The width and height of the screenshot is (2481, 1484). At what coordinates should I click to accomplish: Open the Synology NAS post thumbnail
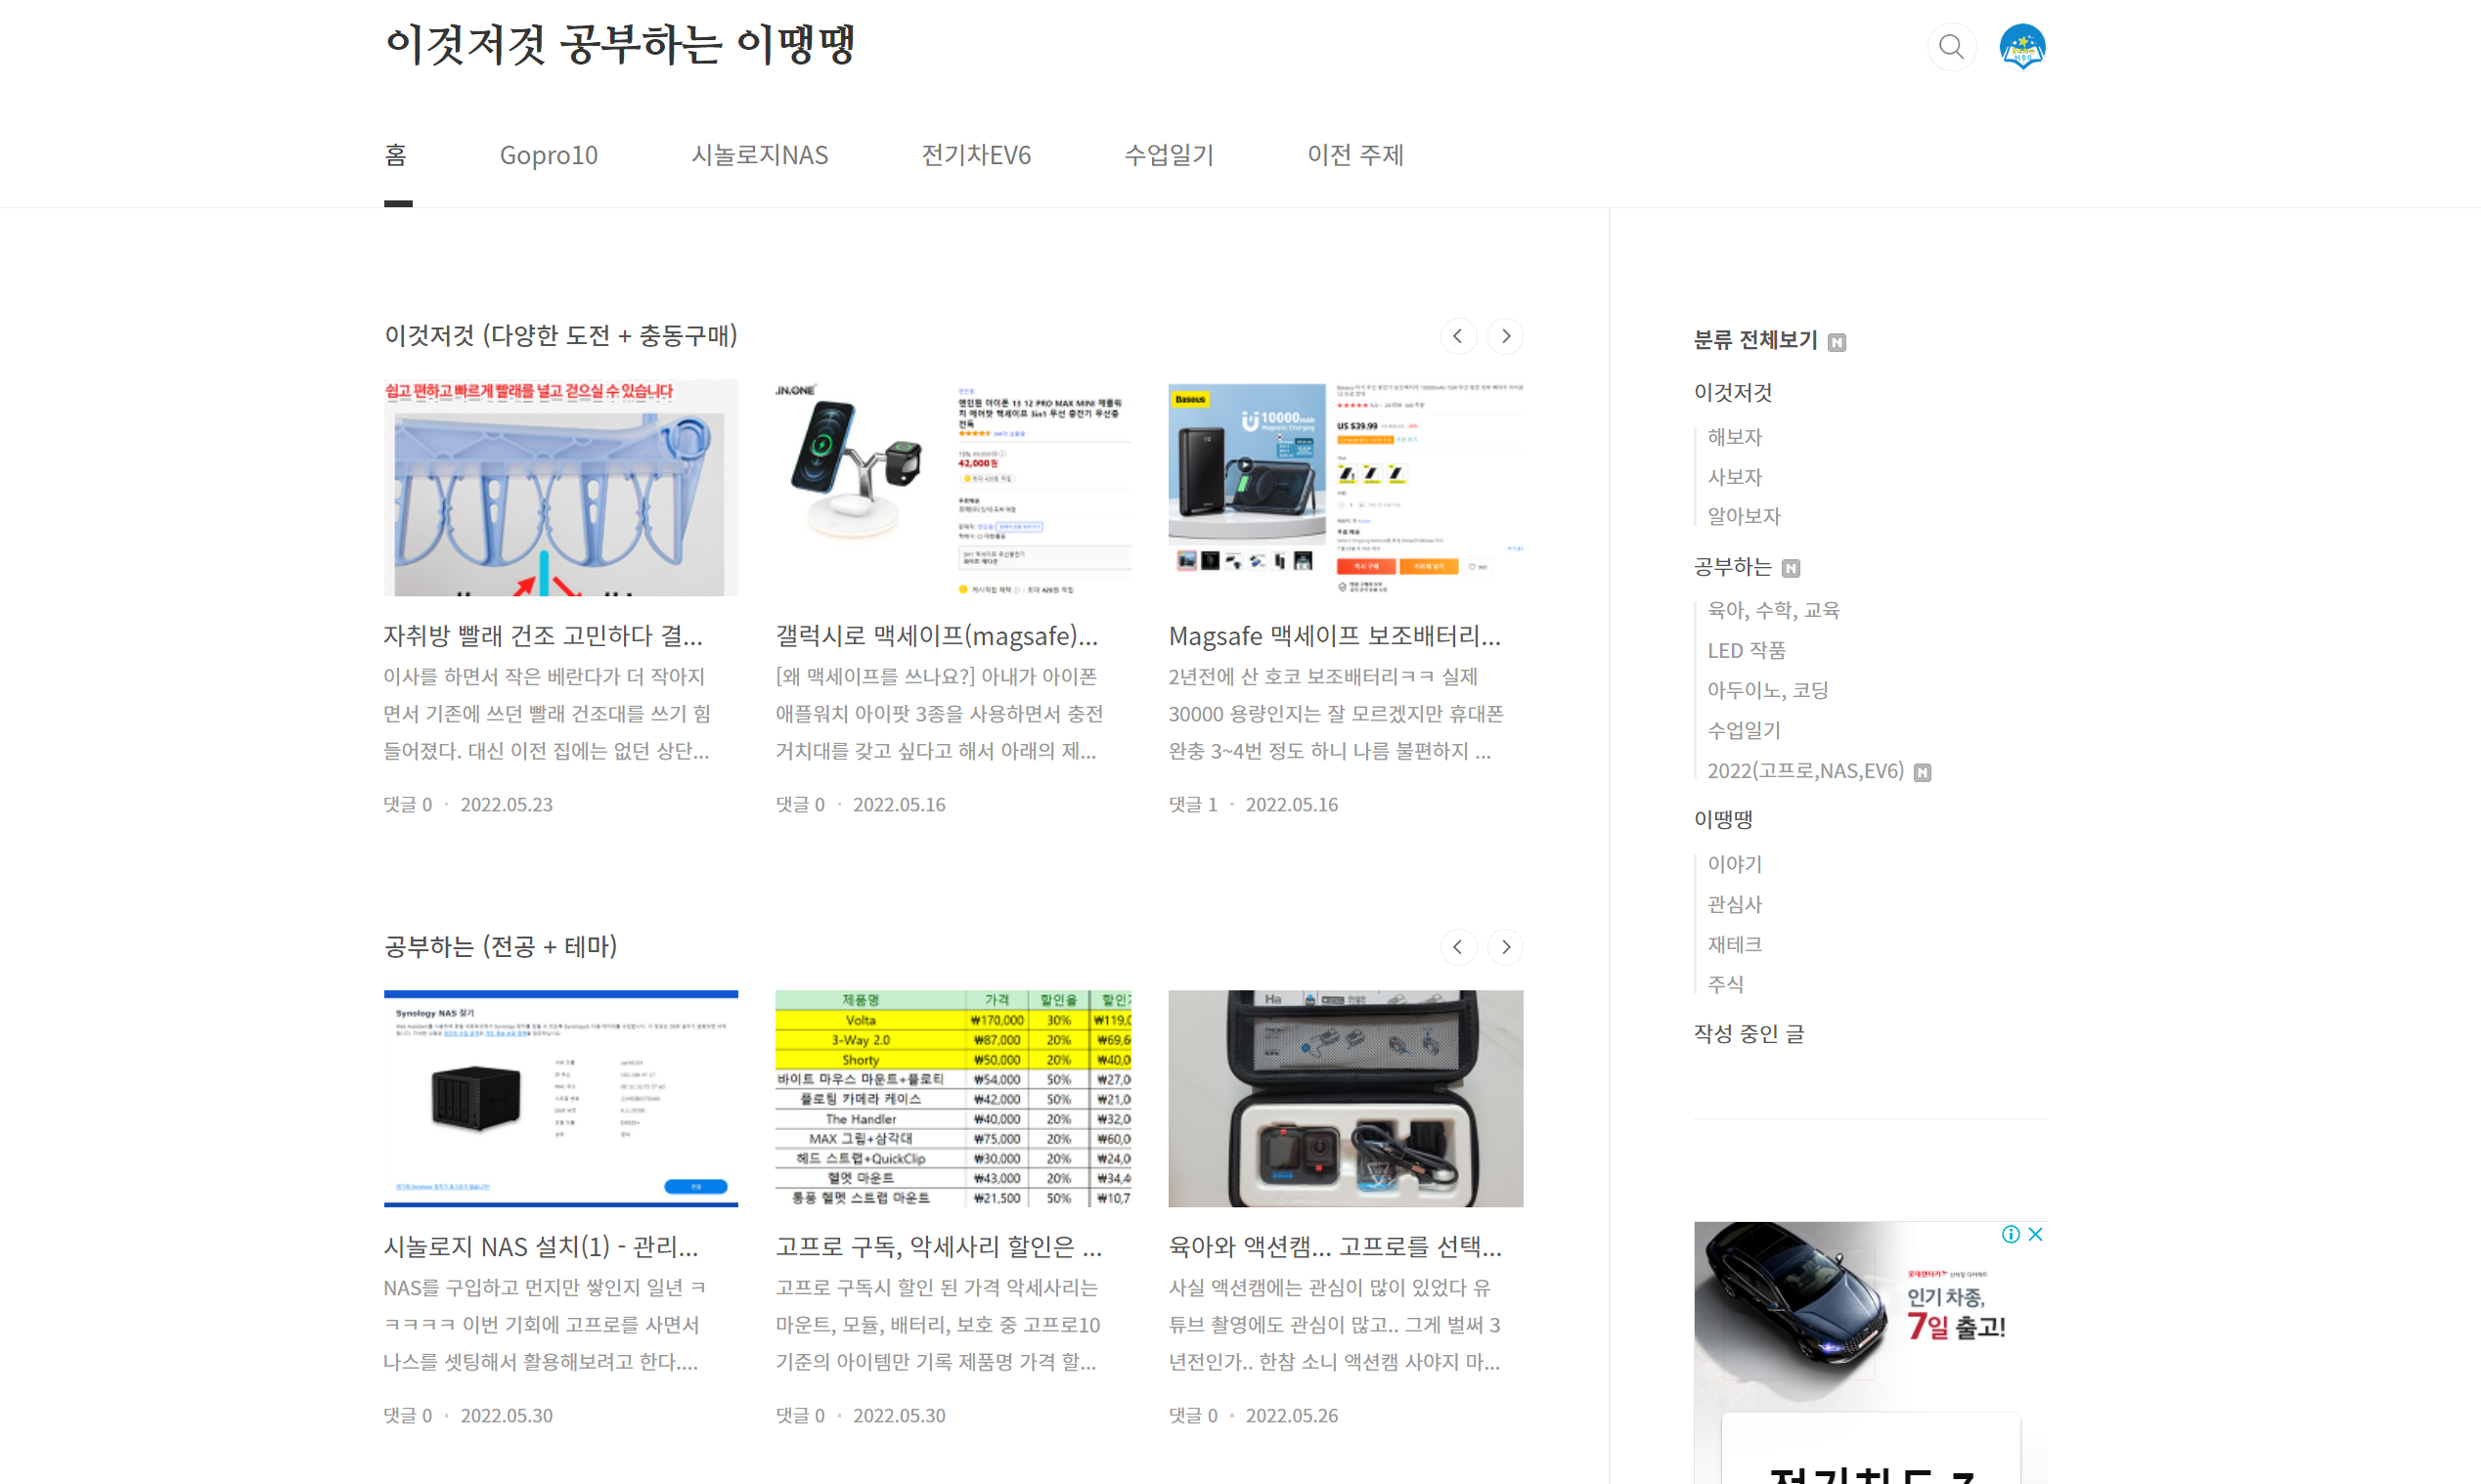561,1098
